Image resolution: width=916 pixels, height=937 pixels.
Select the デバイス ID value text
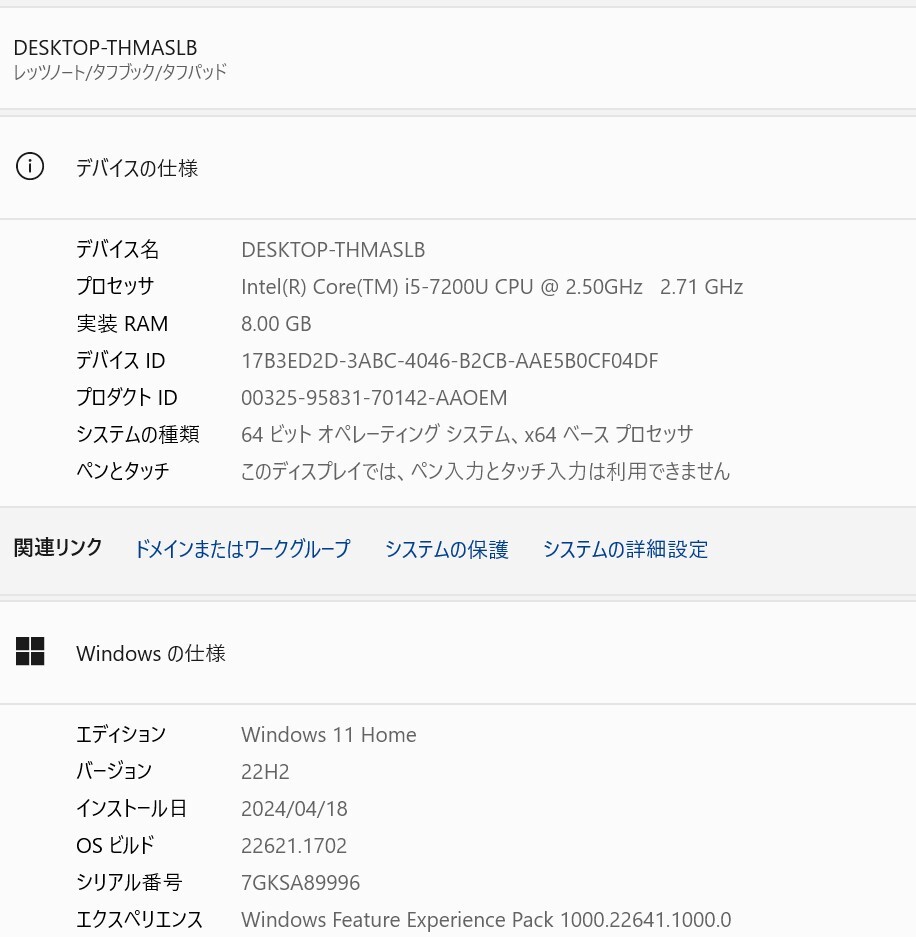[449, 361]
